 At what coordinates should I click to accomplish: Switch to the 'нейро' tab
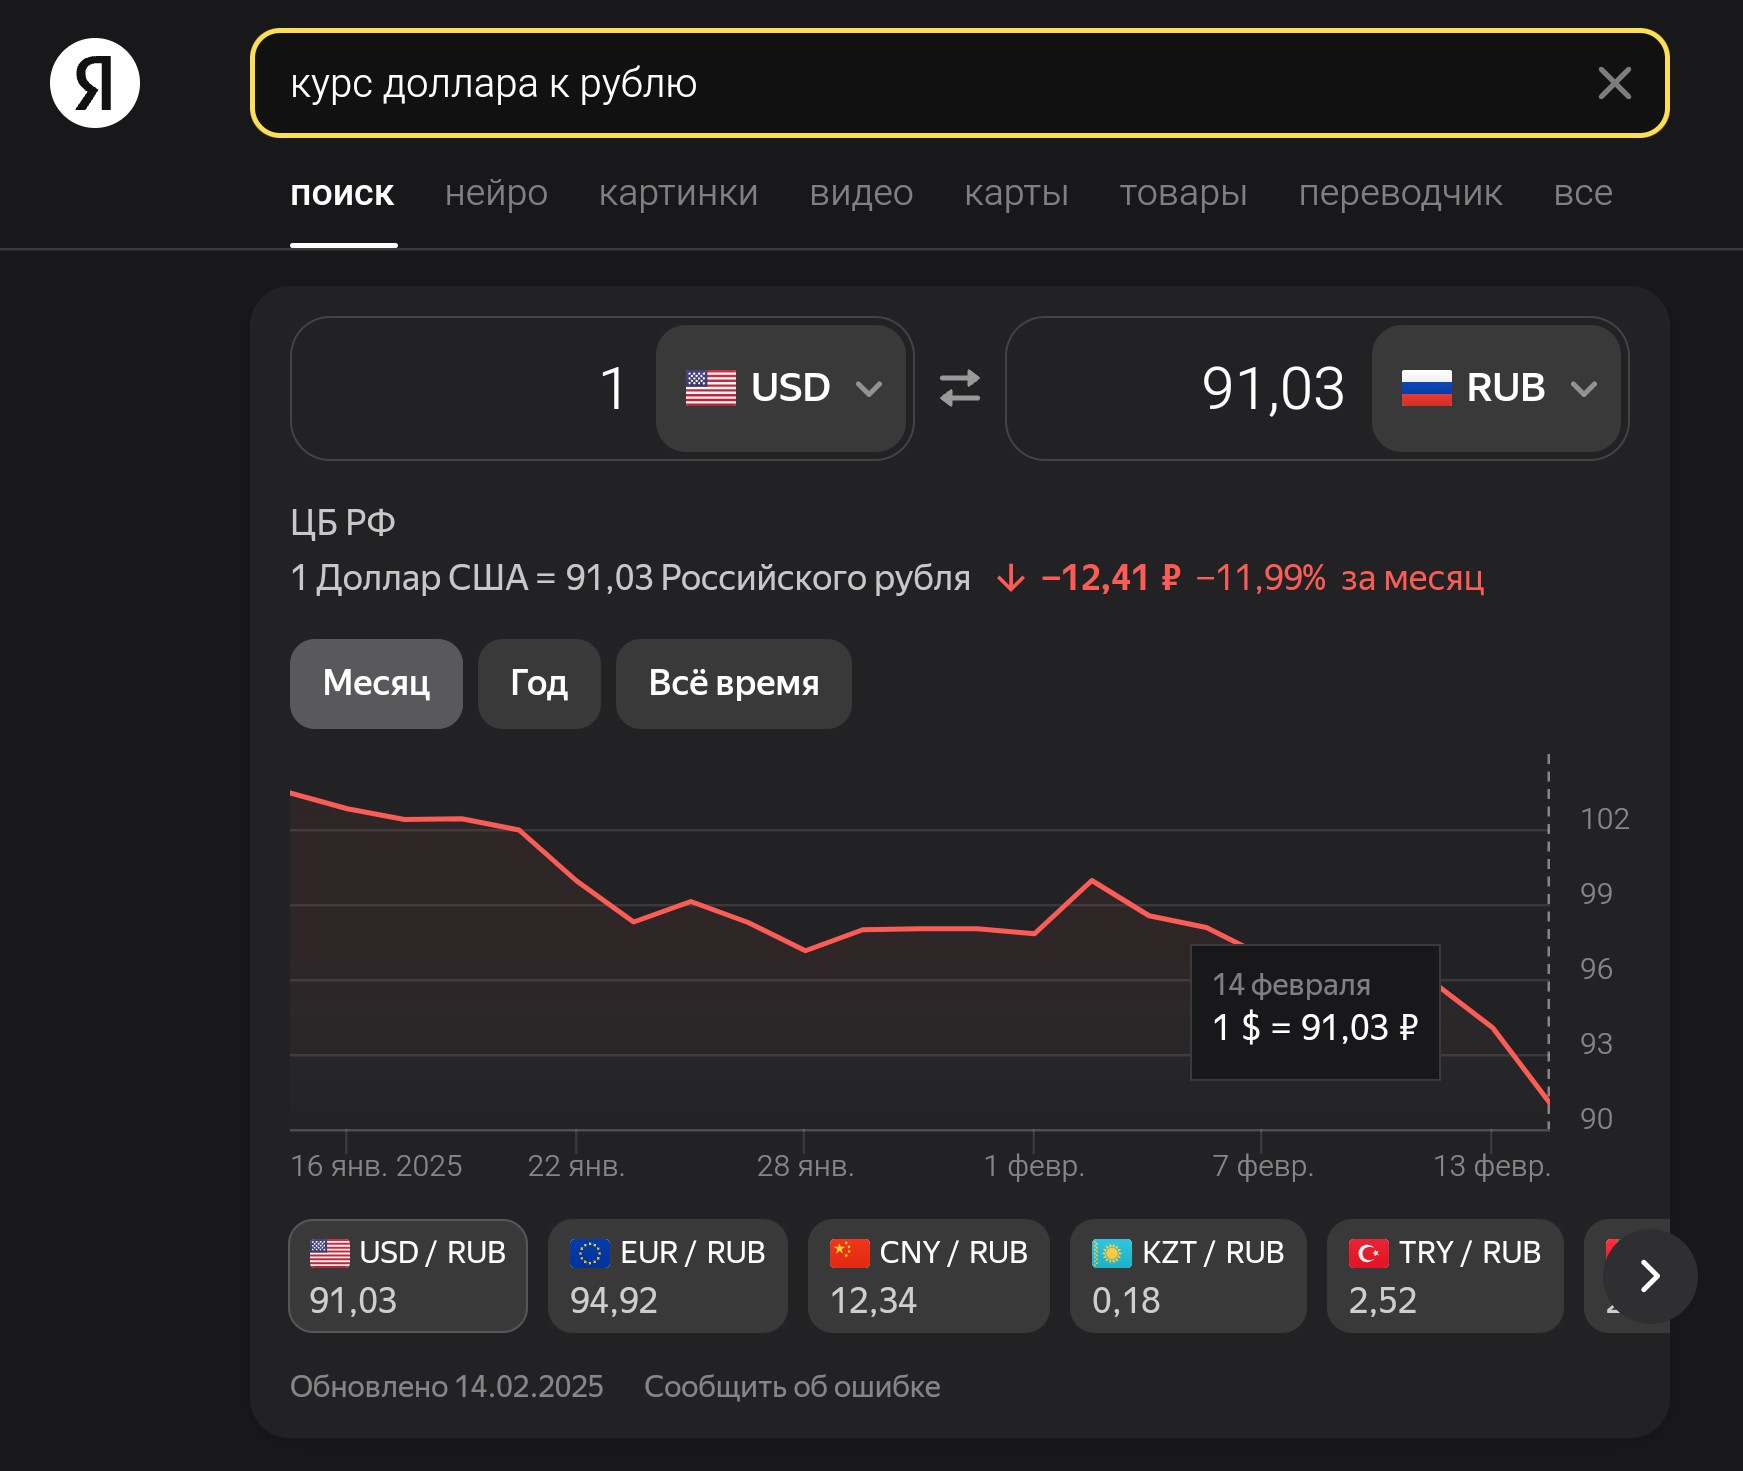496,192
